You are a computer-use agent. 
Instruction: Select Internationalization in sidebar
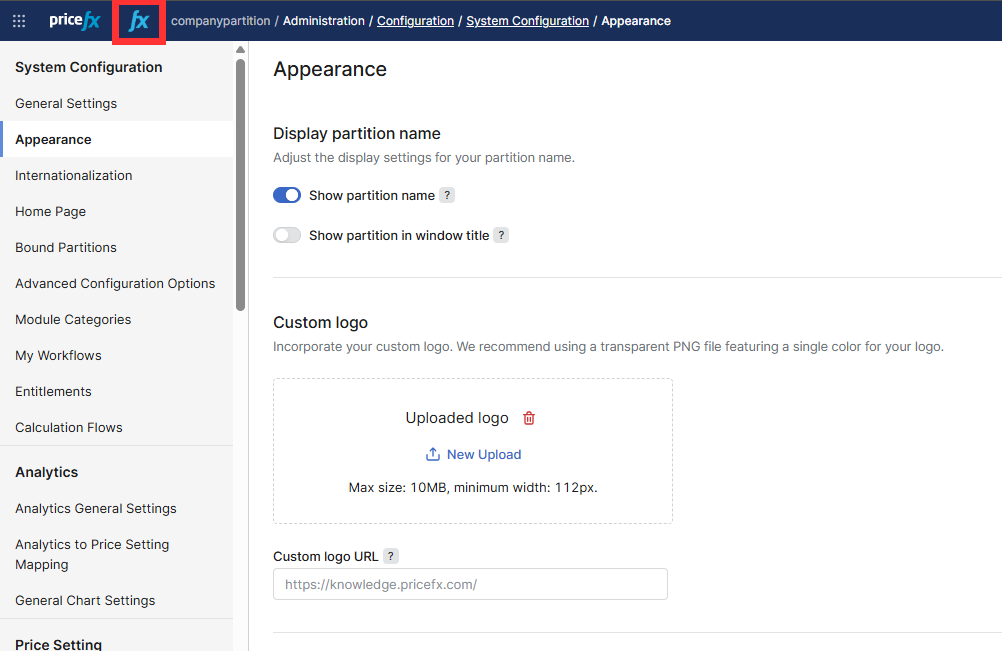coord(74,176)
